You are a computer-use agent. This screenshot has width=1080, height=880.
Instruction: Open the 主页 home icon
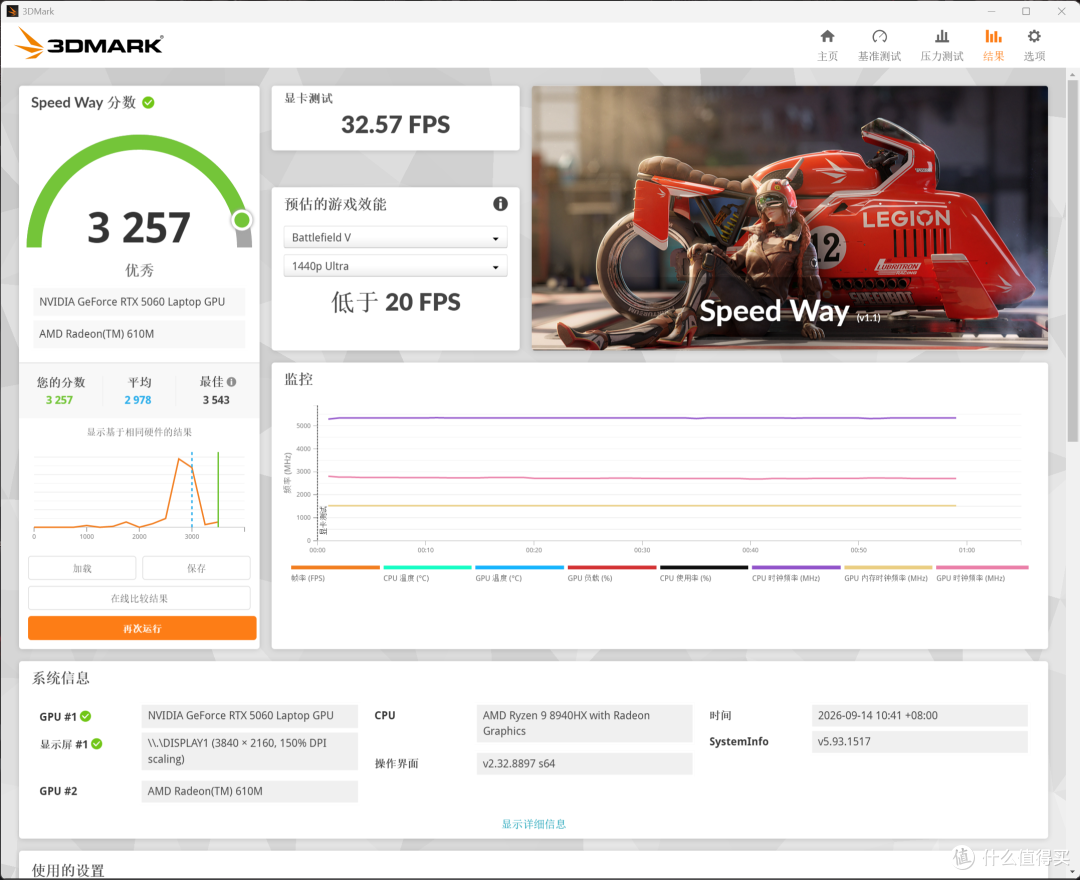(x=827, y=36)
